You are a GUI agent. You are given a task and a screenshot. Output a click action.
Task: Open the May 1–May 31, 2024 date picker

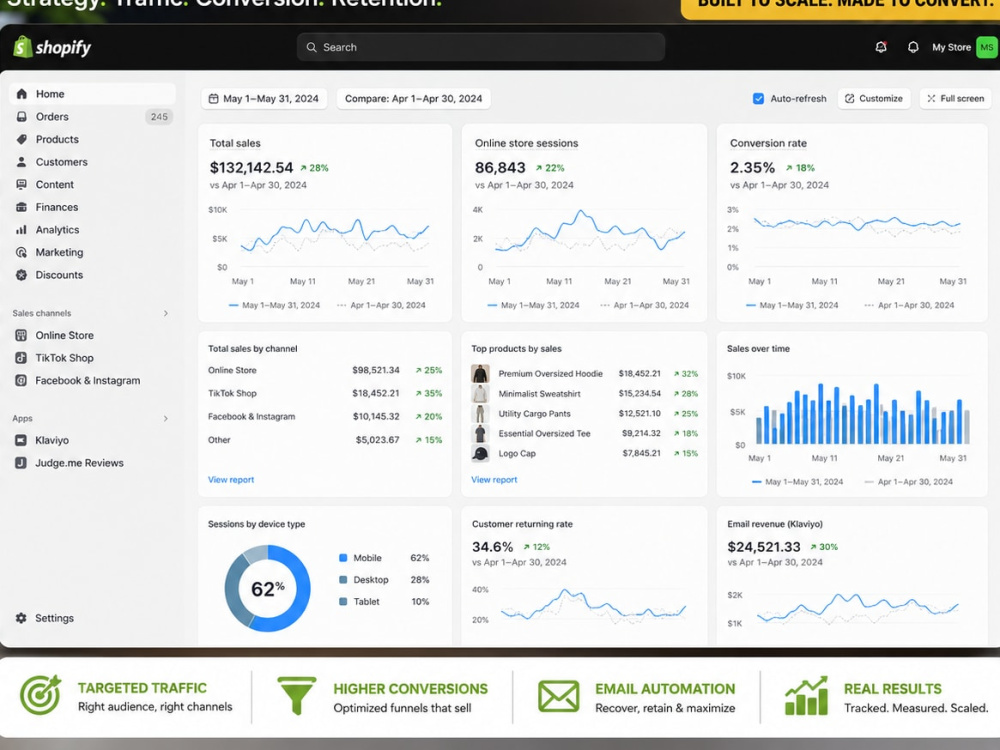click(x=265, y=99)
